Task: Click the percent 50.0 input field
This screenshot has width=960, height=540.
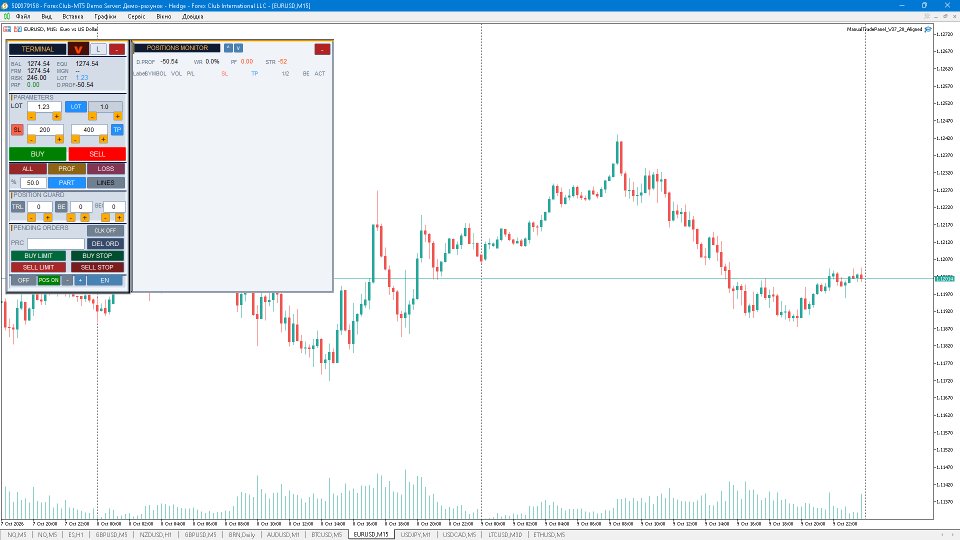Action: coord(33,182)
